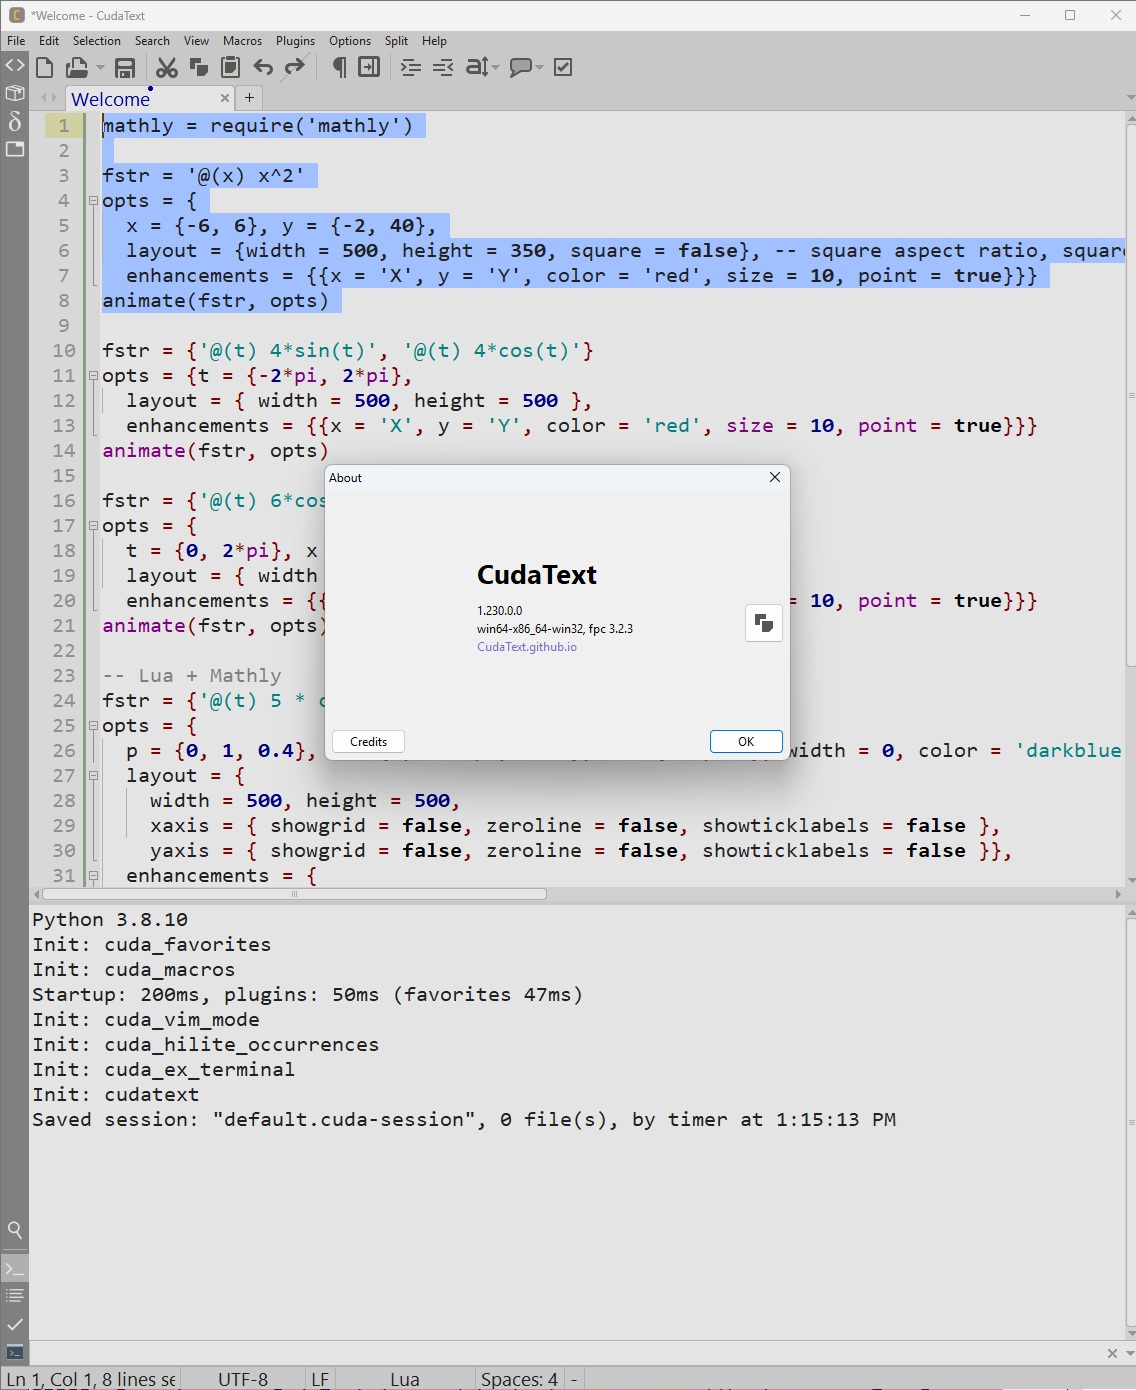Open the Console panel from sidebar

click(15, 1269)
